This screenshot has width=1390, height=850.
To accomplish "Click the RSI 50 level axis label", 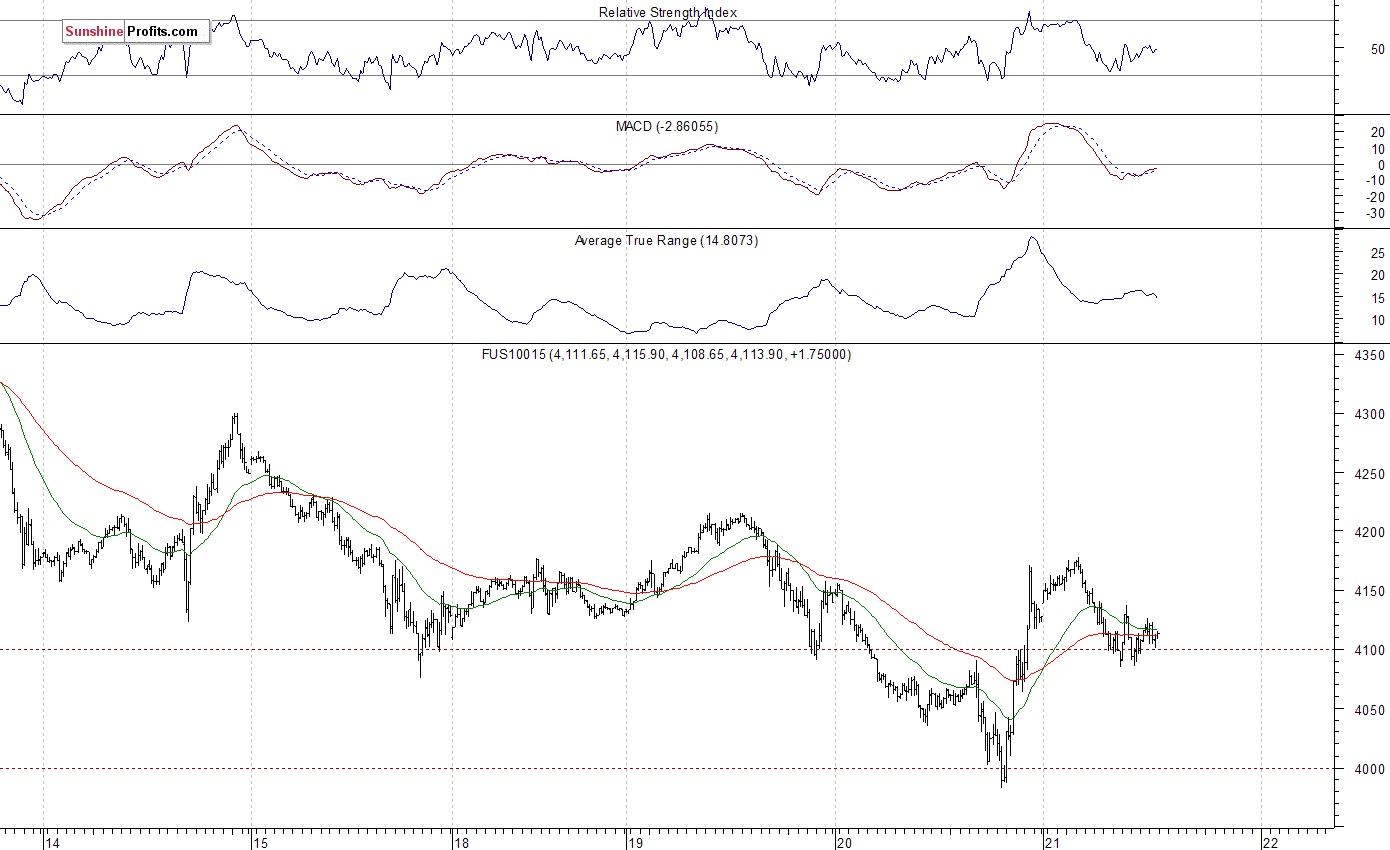I will point(1377,49).
